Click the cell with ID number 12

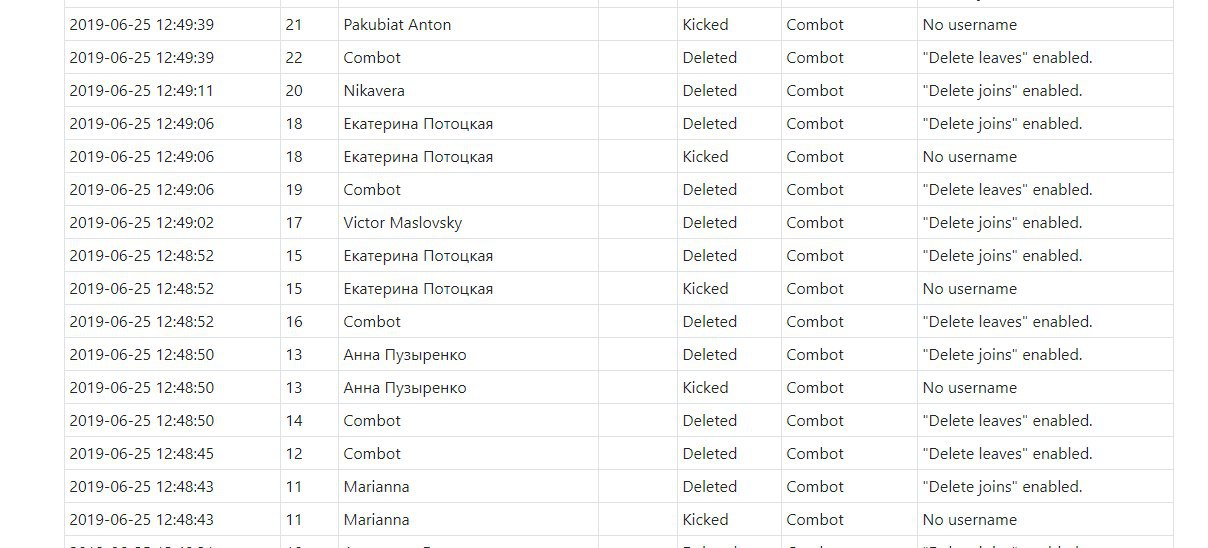[x=309, y=454]
